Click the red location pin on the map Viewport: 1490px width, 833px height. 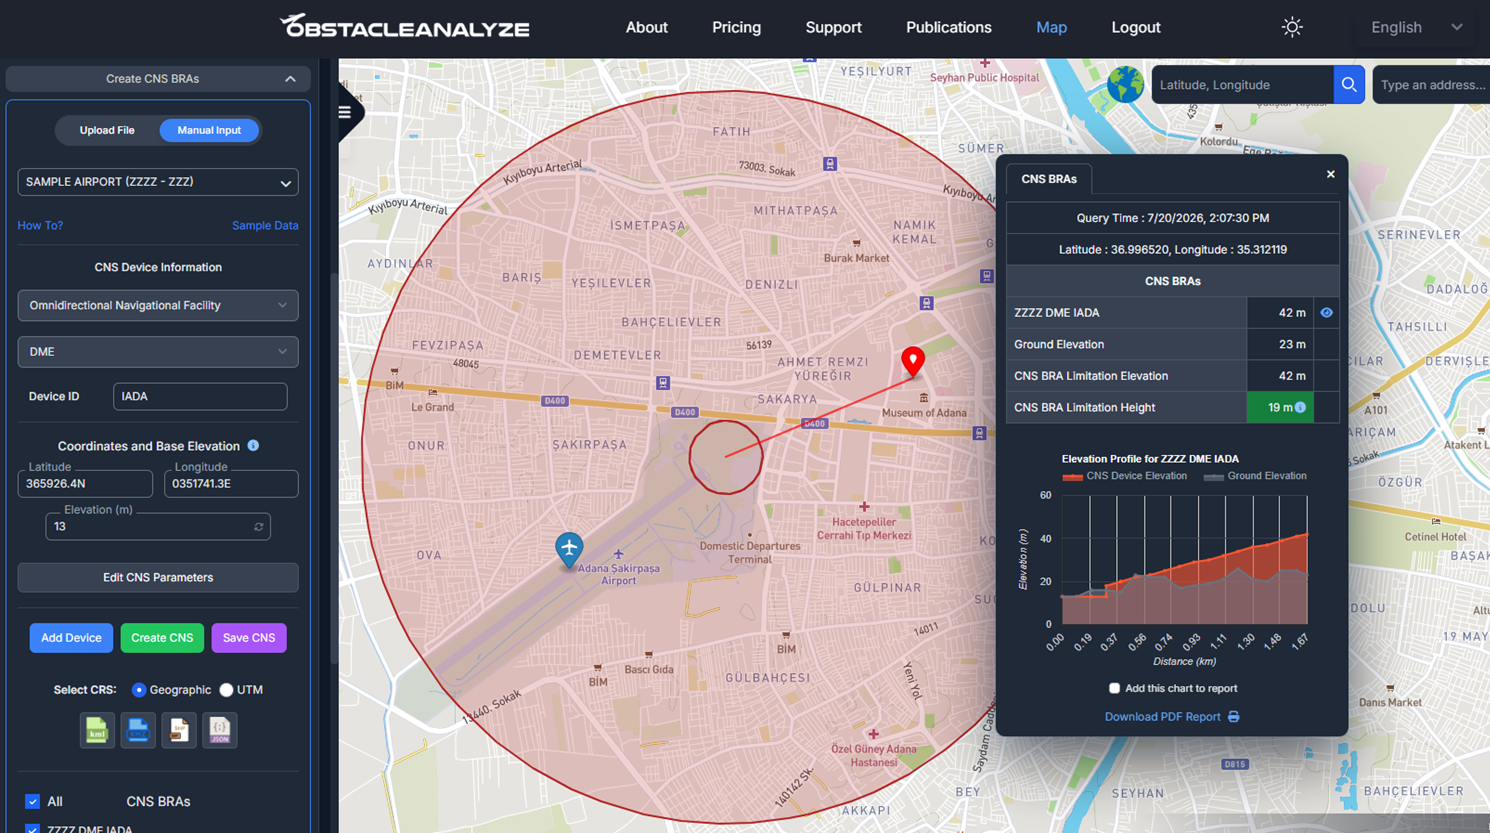point(913,361)
